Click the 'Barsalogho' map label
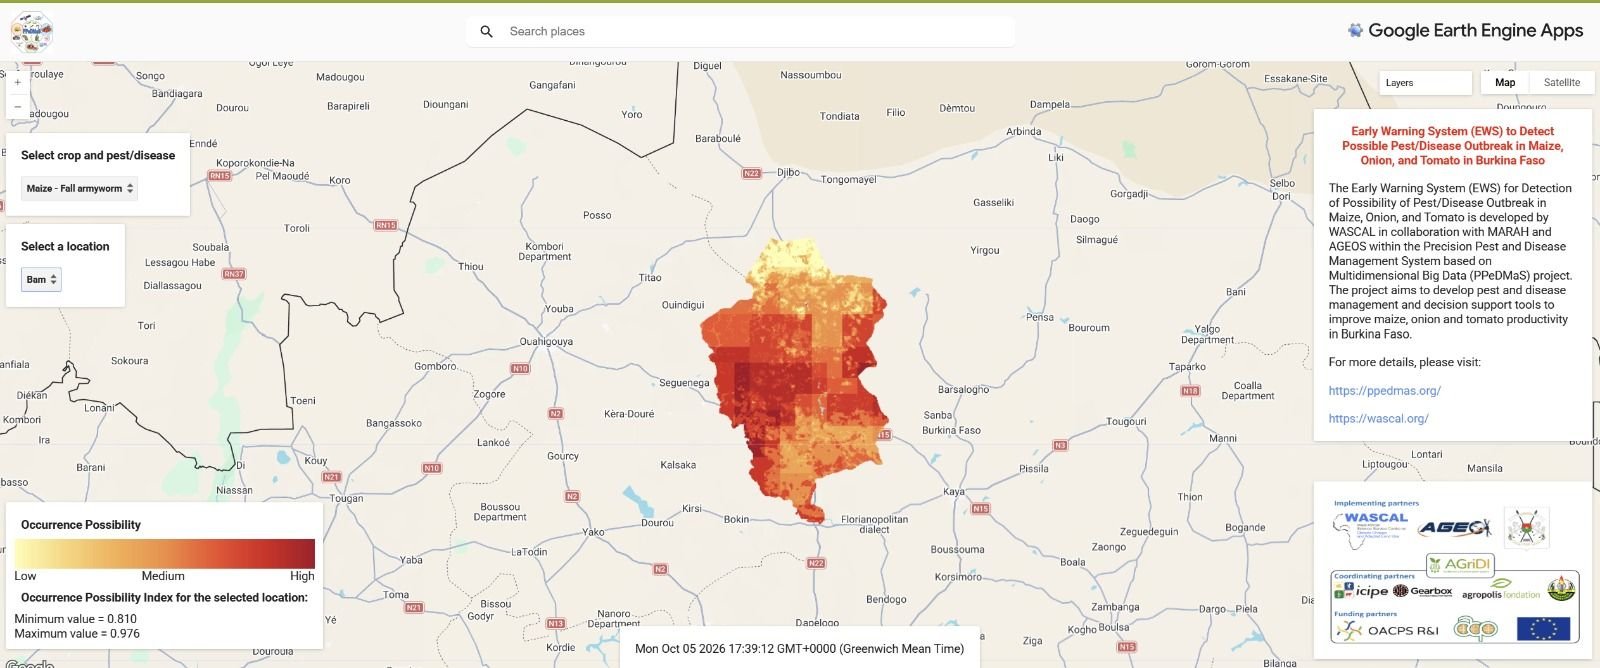The image size is (1600, 668). pyautogui.click(x=963, y=390)
